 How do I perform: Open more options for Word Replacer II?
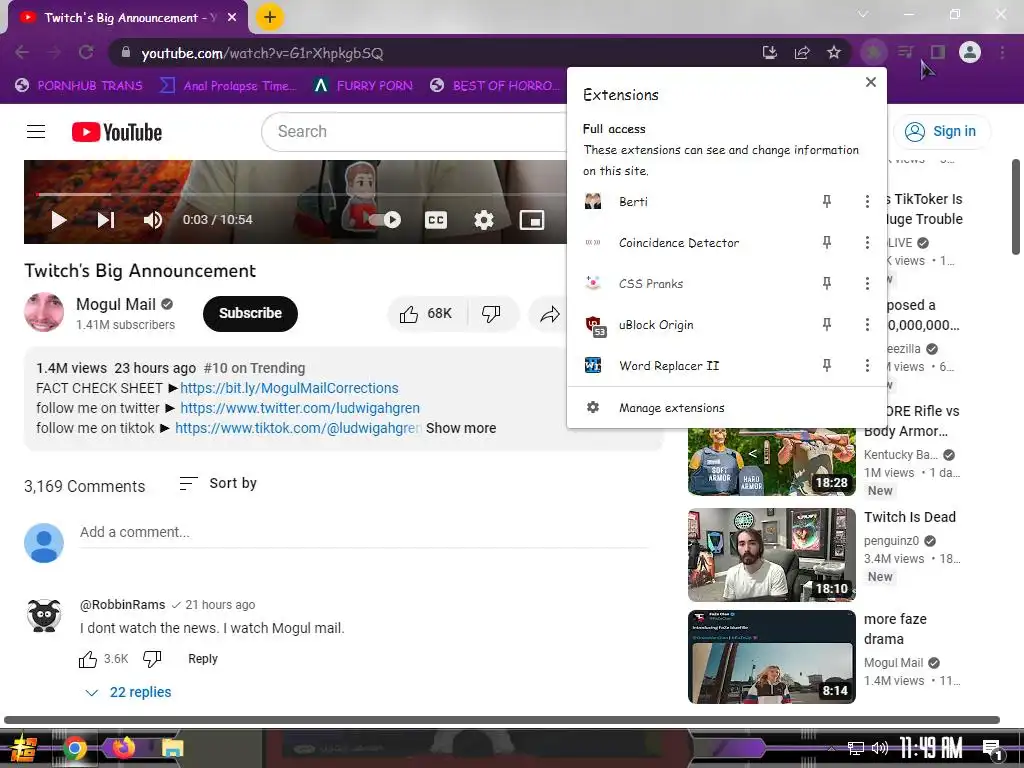[867, 366]
